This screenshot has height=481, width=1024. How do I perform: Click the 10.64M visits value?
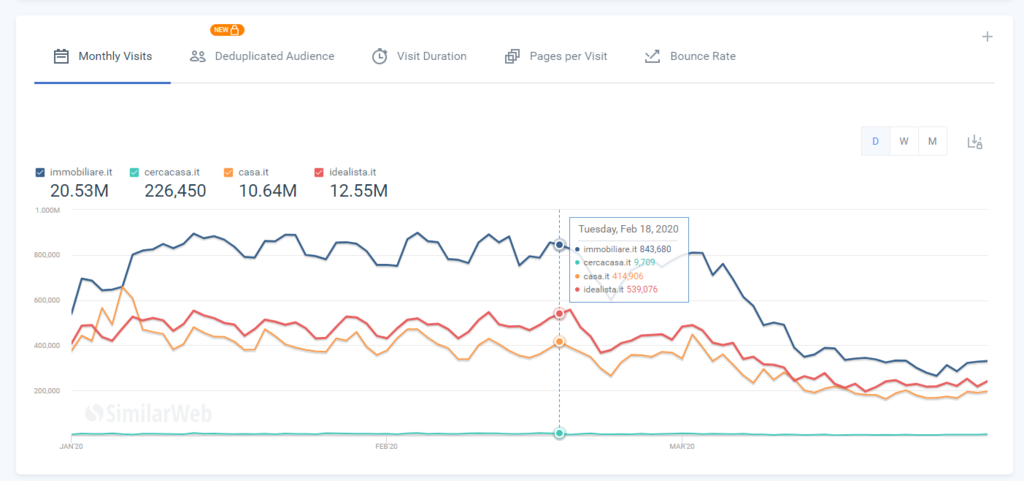pyautogui.click(x=268, y=191)
